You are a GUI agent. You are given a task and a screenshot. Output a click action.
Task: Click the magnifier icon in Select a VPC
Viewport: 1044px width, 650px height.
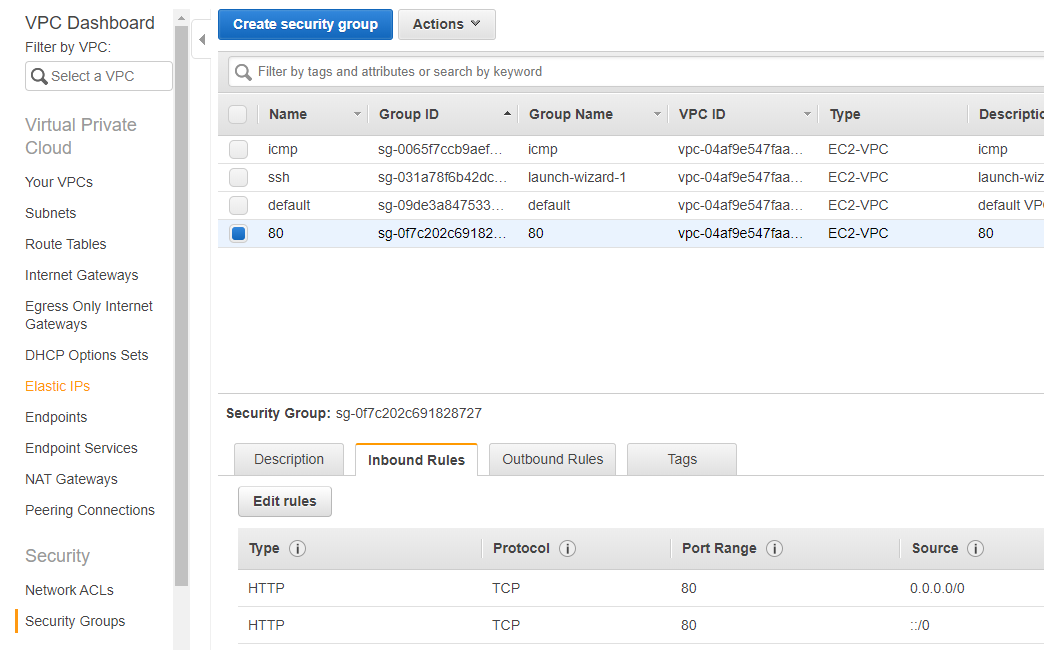[39, 76]
